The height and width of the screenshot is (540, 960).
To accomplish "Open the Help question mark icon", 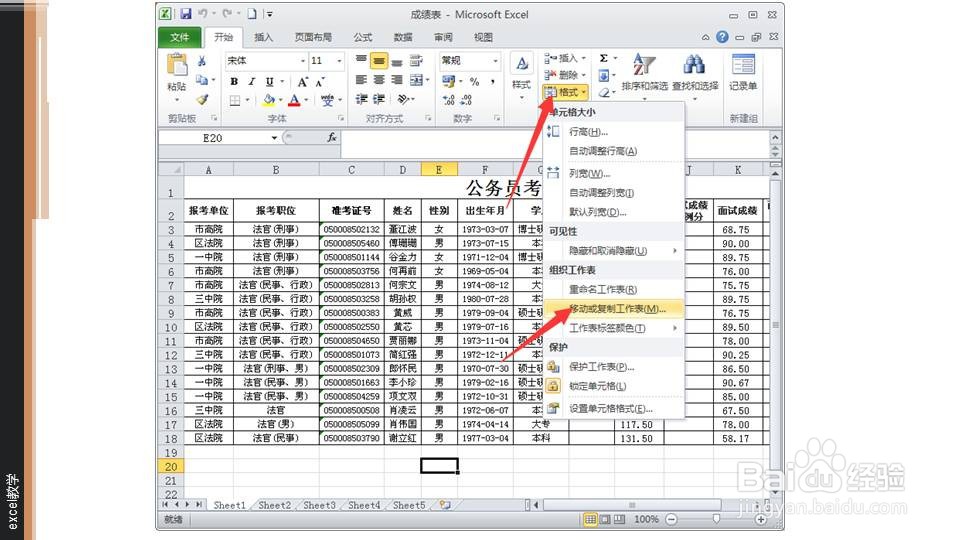I will [x=722, y=37].
